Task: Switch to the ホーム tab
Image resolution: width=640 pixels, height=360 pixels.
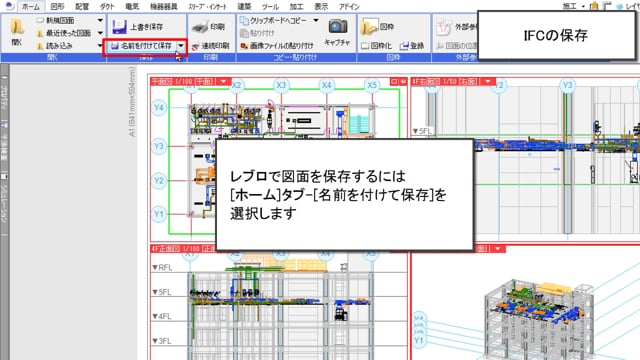Action: pos(31,7)
